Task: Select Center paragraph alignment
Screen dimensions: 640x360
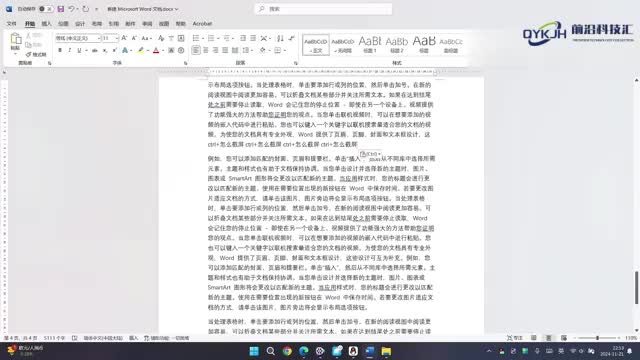Action: pyautogui.click(x=206, y=50)
